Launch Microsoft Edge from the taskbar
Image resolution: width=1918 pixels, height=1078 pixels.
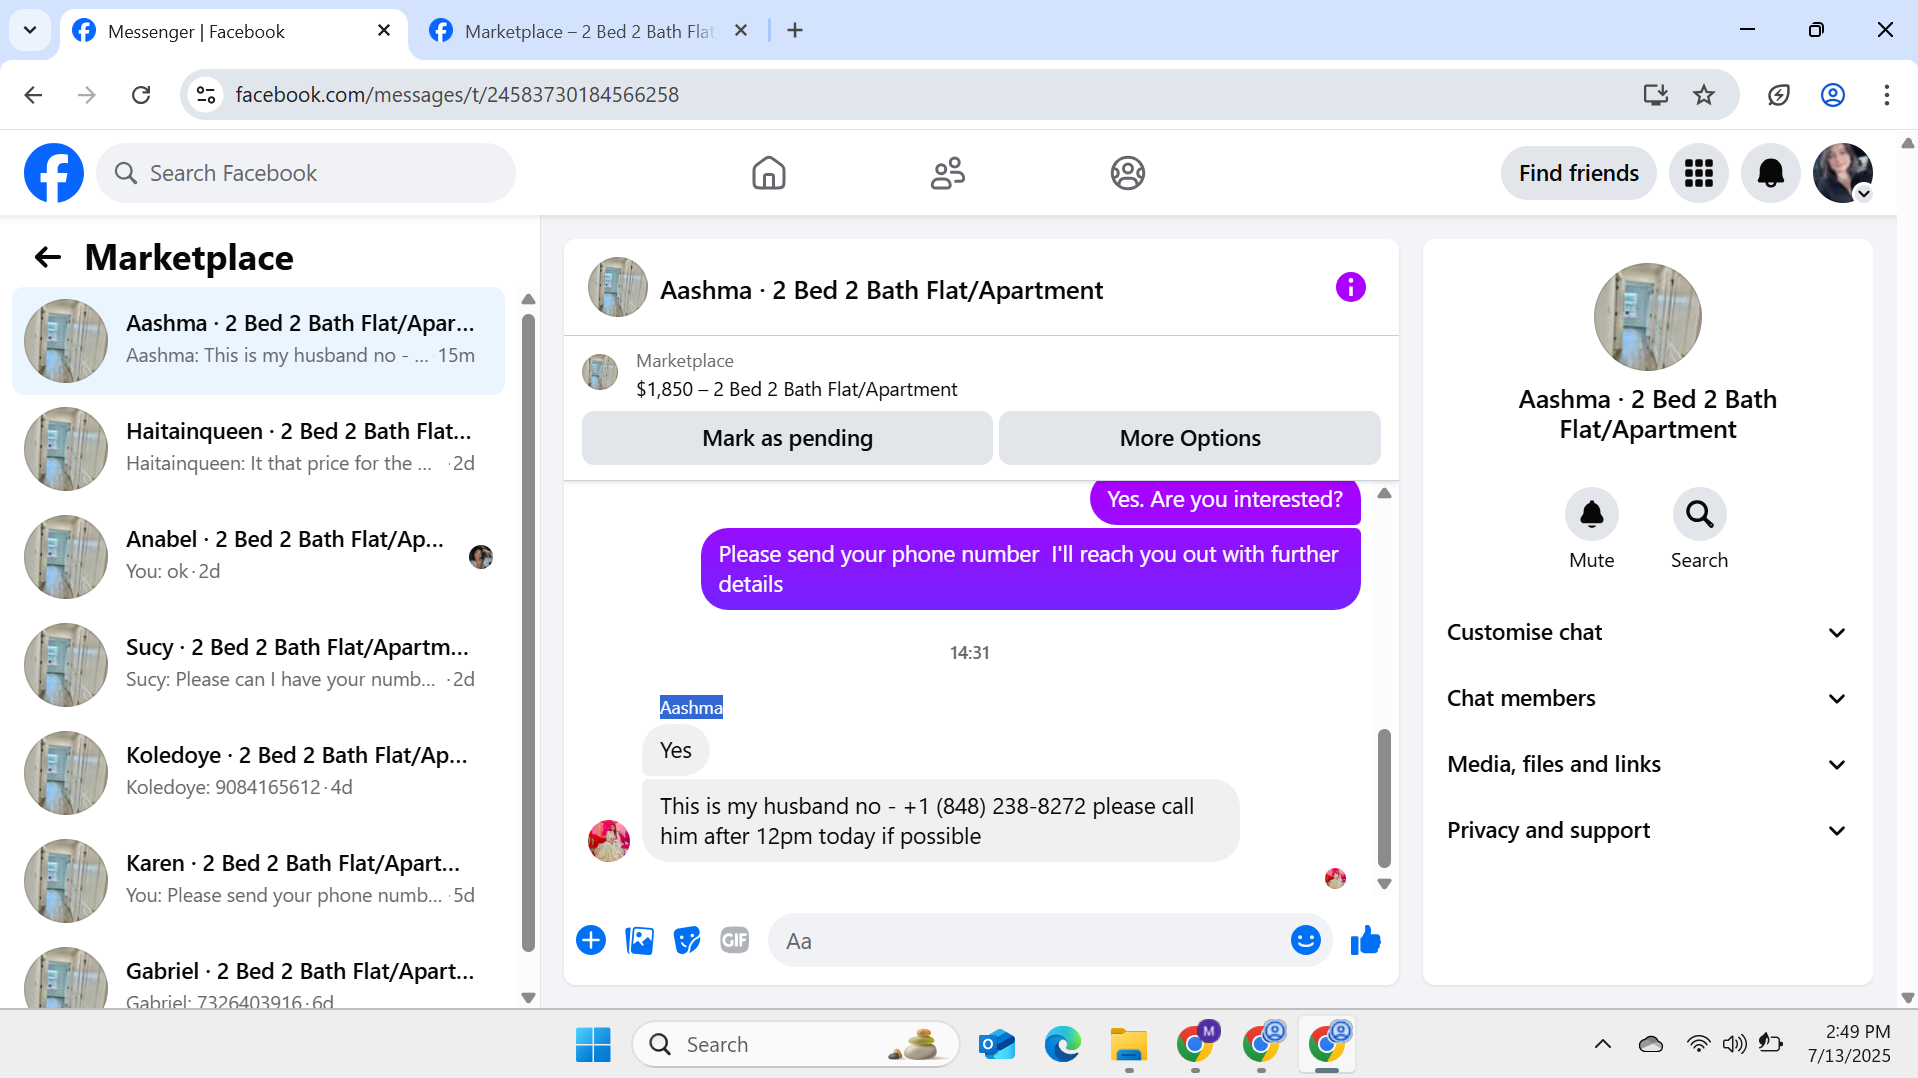tap(1063, 1044)
